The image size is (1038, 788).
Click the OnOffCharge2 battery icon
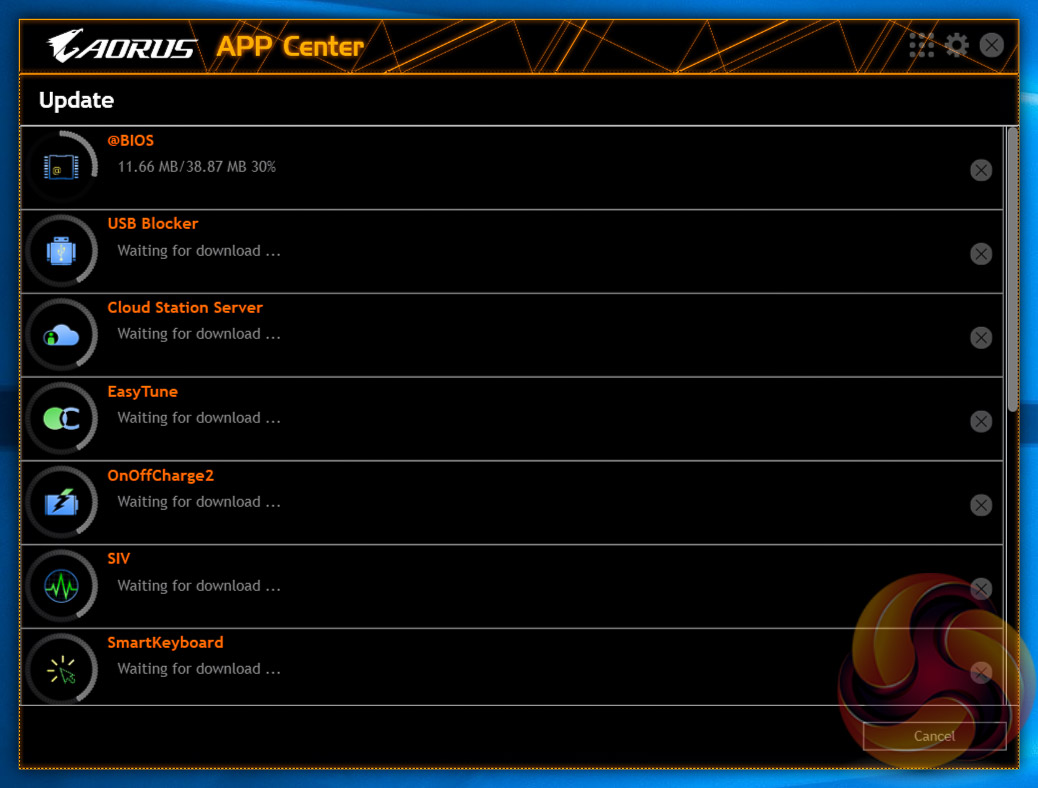pyautogui.click(x=61, y=502)
